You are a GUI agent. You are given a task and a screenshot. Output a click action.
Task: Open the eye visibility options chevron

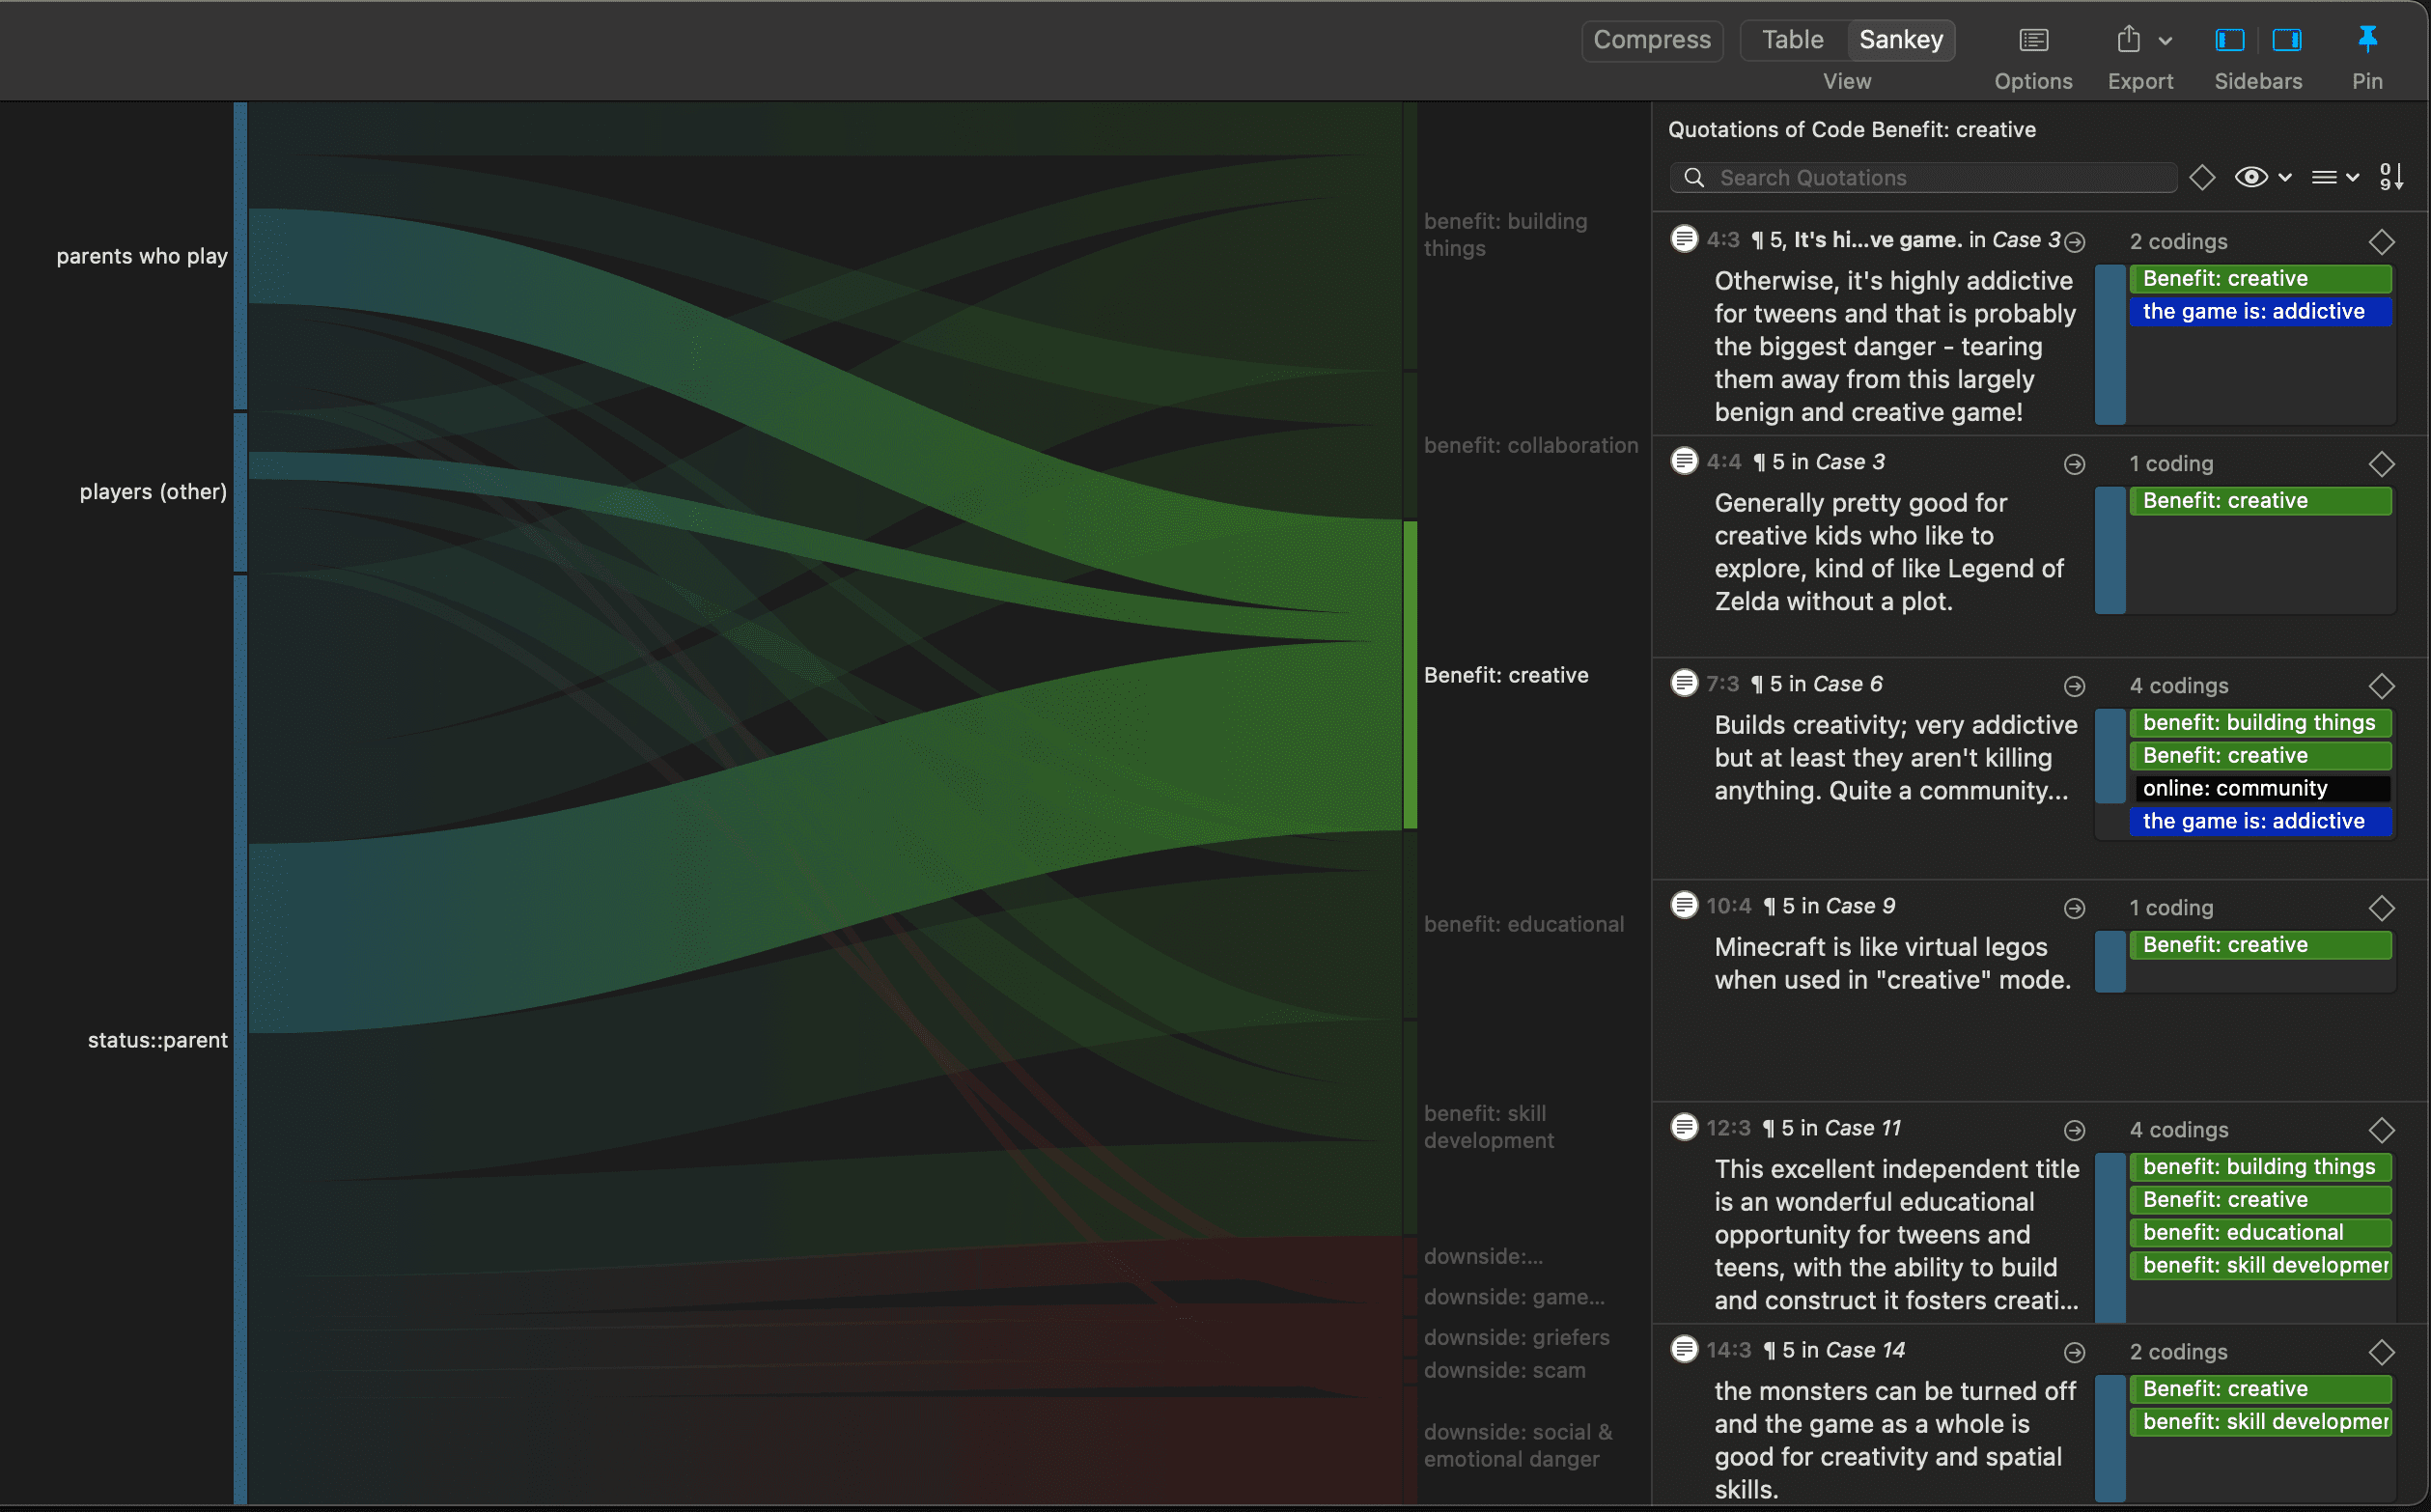[x=2285, y=178]
